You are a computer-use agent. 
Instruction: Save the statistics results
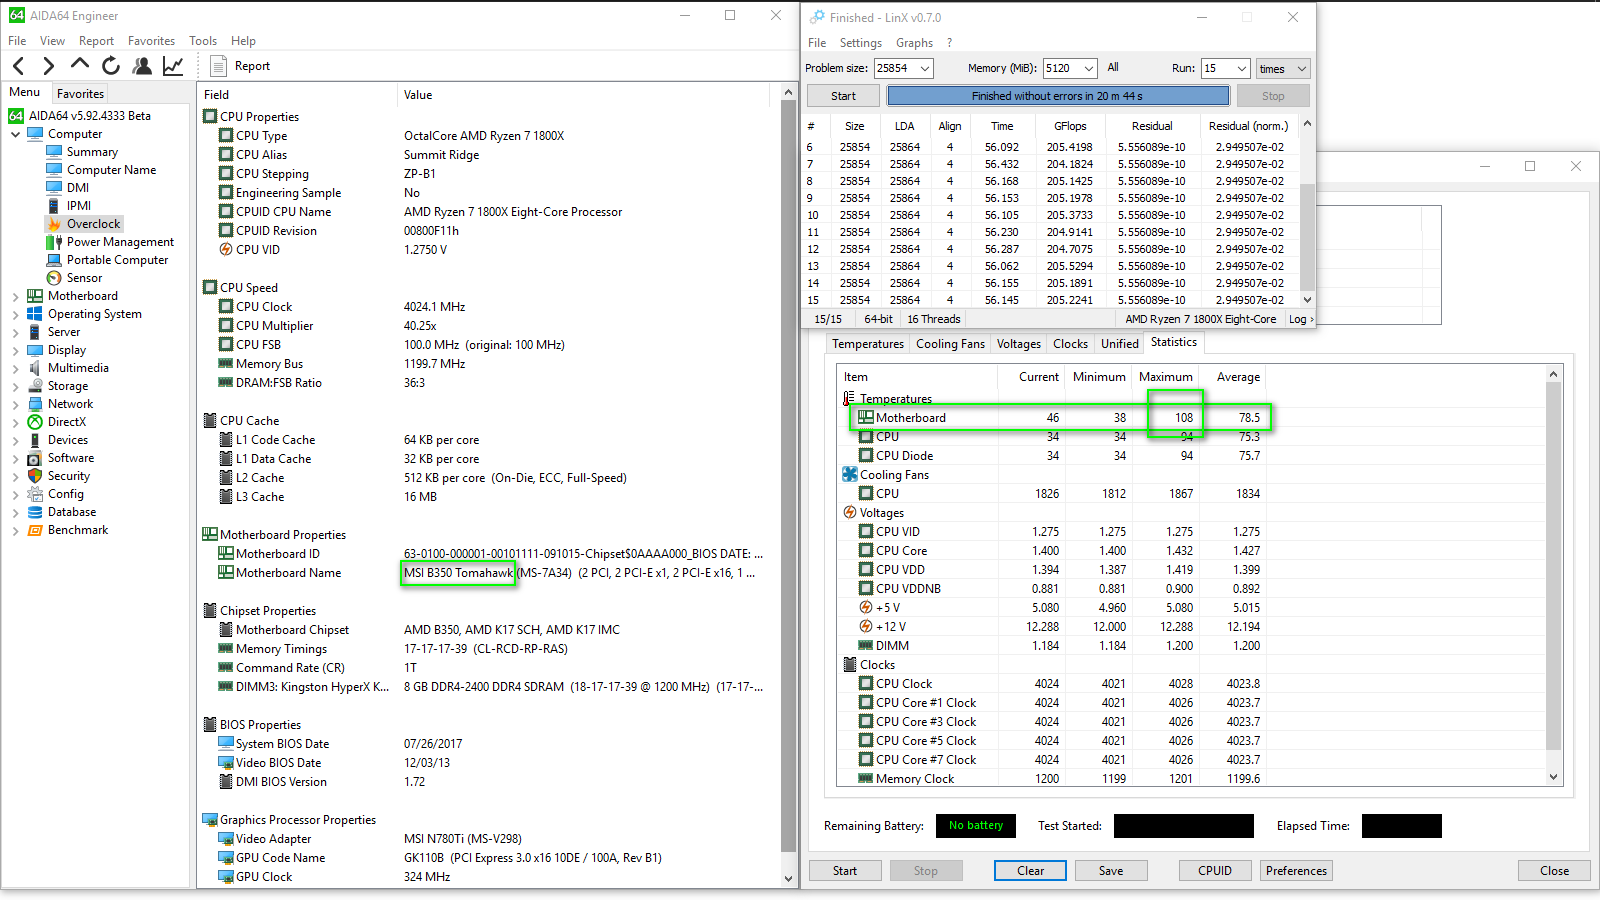[x=1111, y=871]
